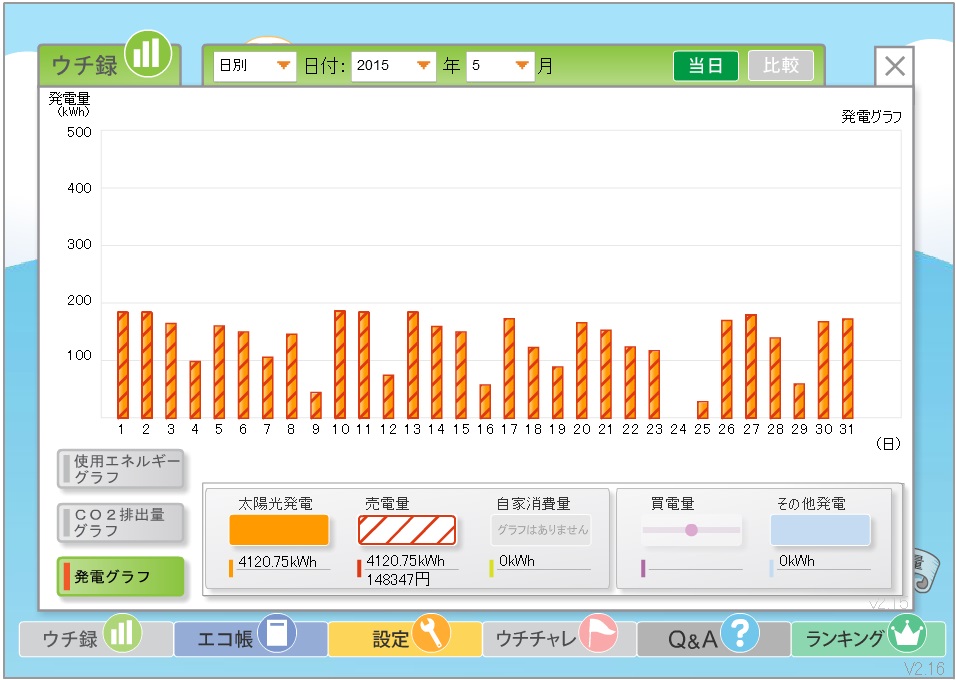Click the bar for day 9

(x=316, y=405)
